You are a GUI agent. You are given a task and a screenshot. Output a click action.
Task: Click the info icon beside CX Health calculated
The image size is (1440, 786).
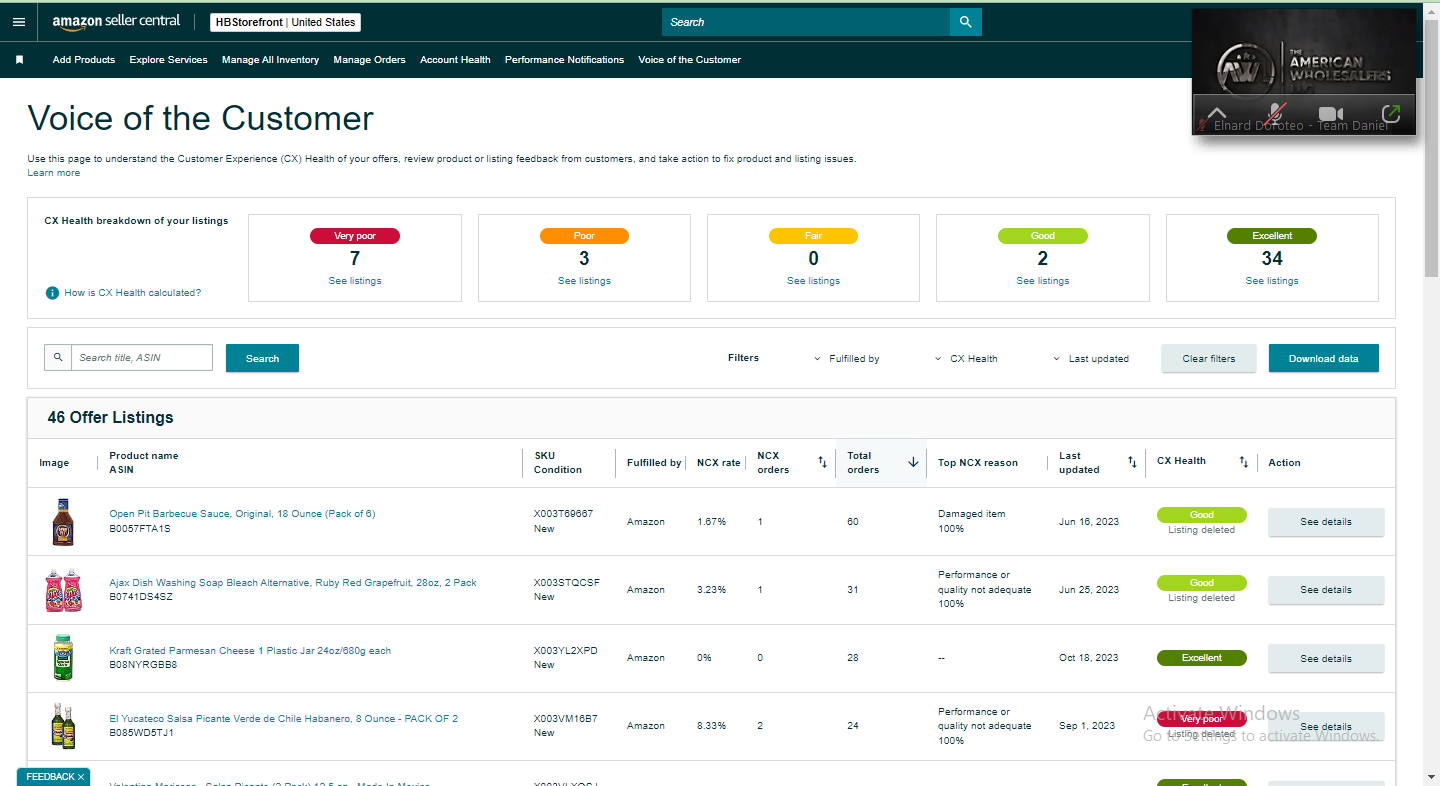coord(52,293)
